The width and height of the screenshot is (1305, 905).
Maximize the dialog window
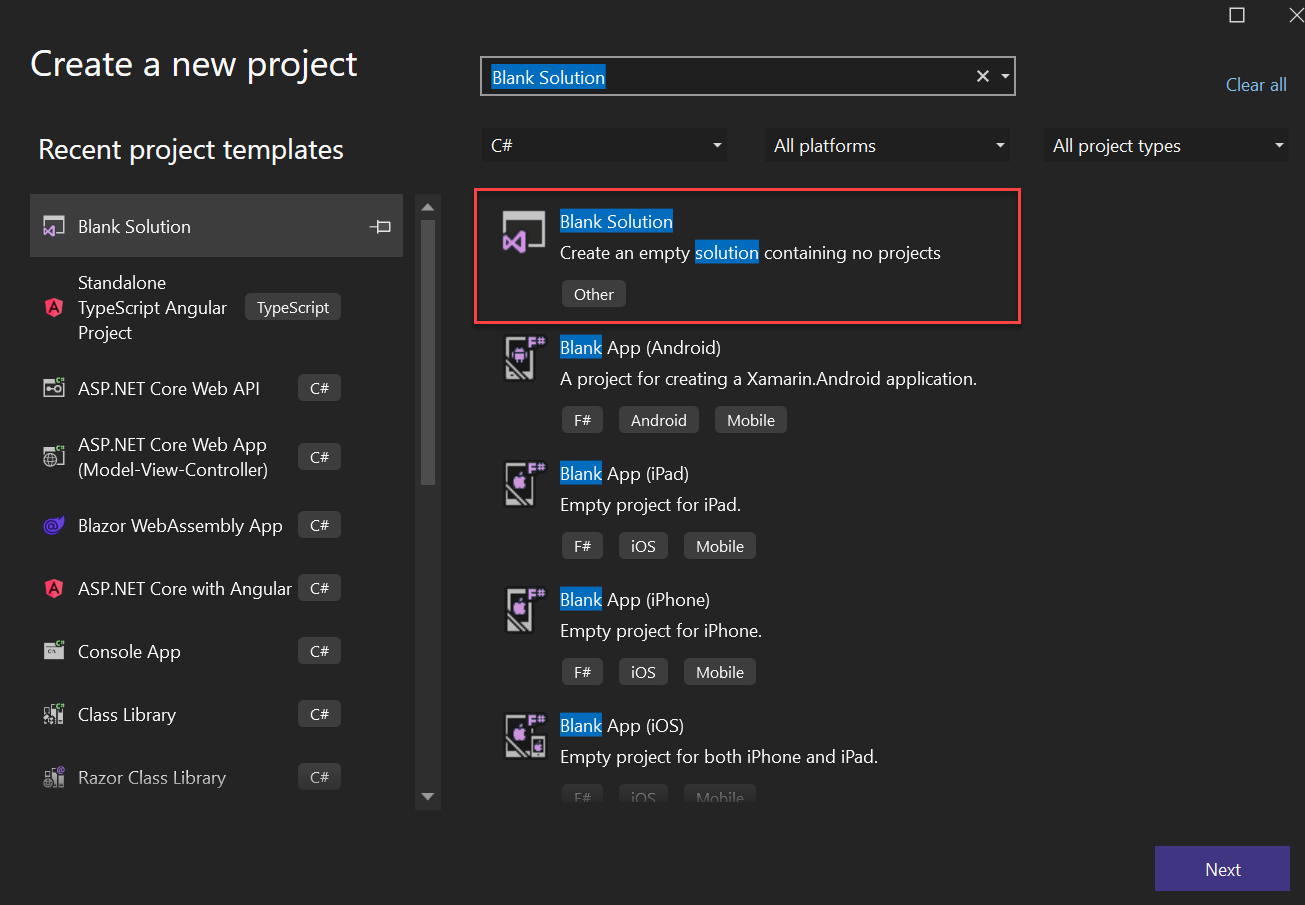coord(1237,15)
